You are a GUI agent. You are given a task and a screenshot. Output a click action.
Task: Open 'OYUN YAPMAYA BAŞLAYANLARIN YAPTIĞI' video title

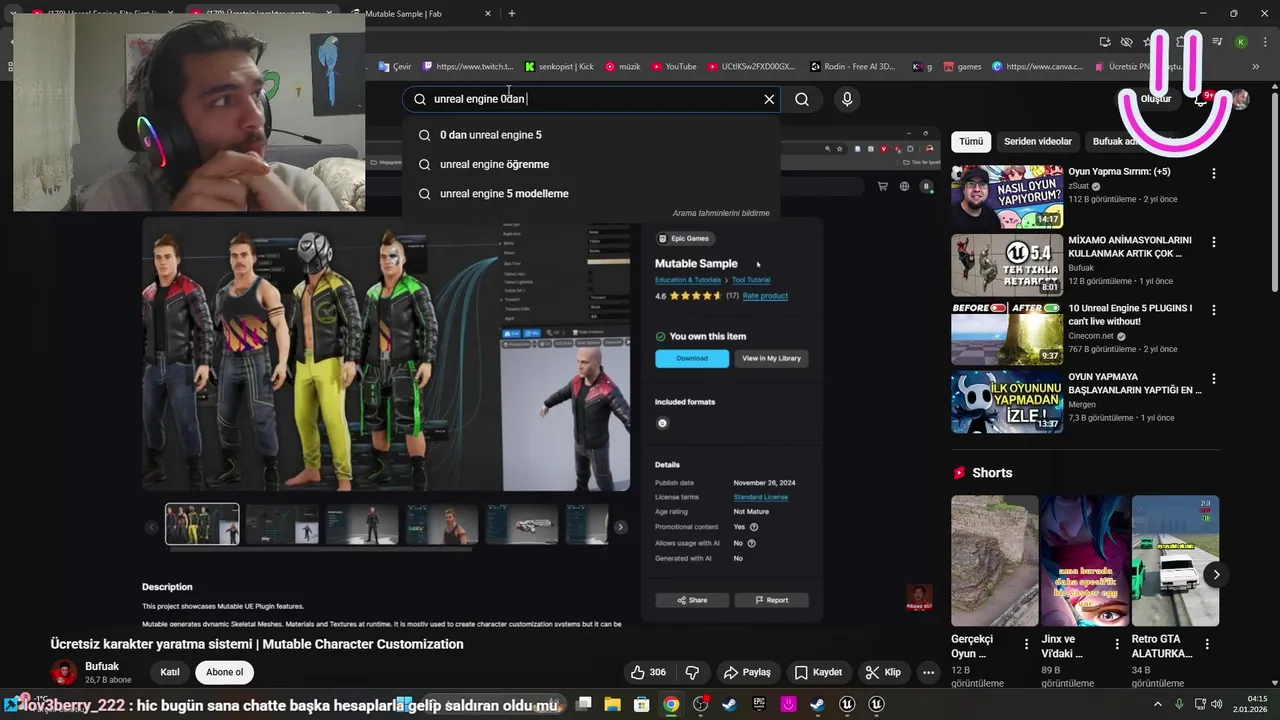pos(1135,383)
